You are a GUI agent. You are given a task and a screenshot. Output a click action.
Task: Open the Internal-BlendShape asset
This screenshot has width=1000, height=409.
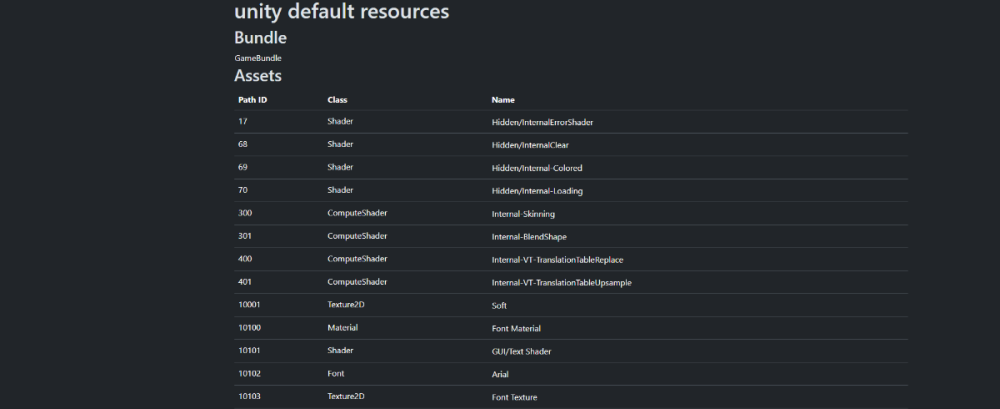pos(530,237)
